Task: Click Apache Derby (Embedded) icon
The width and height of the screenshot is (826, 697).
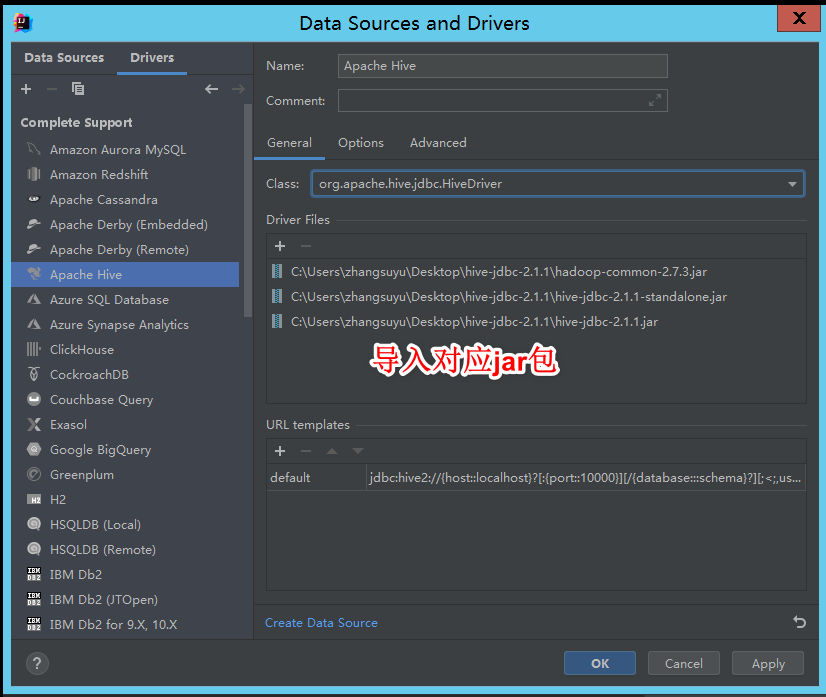Action: click(x=34, y=224)
